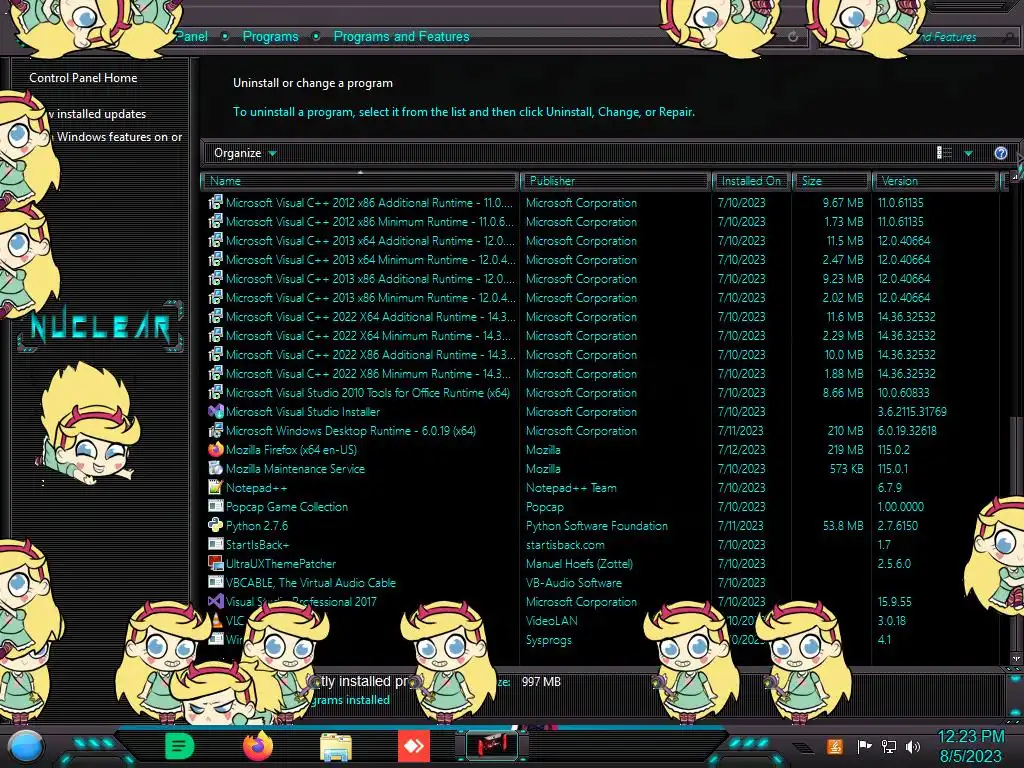Click the change view icon

click(x=944, y=153)
